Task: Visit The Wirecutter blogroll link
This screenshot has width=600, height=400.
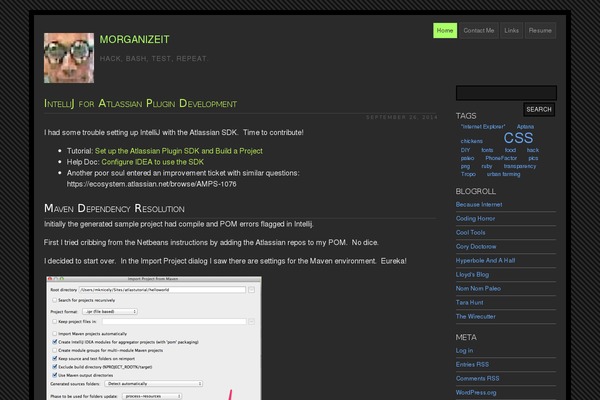Action: click(475, 317)
